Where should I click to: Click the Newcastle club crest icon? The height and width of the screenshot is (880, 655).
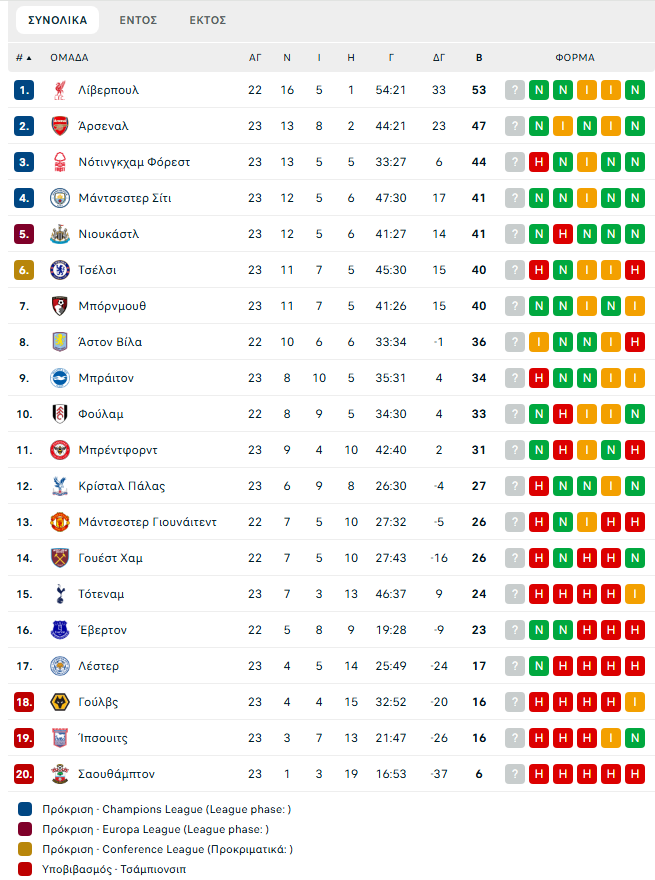point(59,234)
